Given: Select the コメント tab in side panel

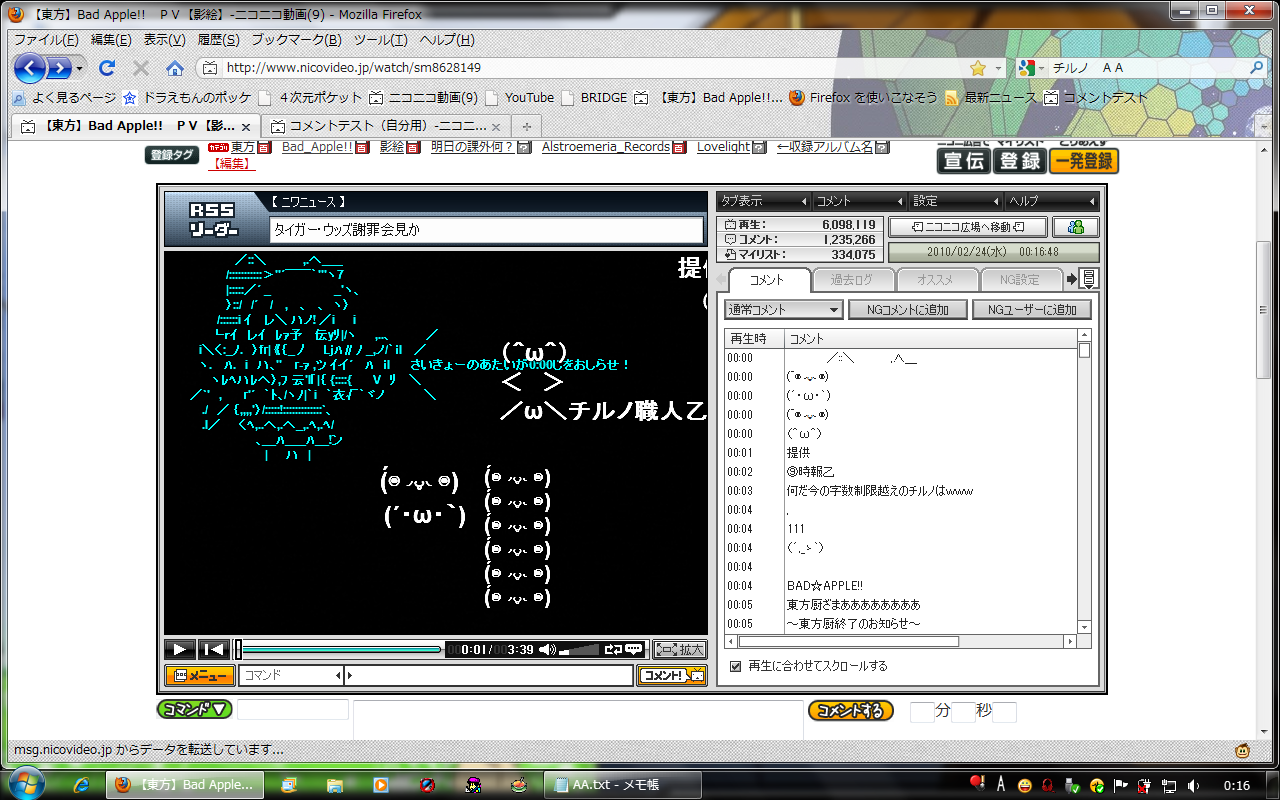Looking at the screenshot, I should (768, 280).
